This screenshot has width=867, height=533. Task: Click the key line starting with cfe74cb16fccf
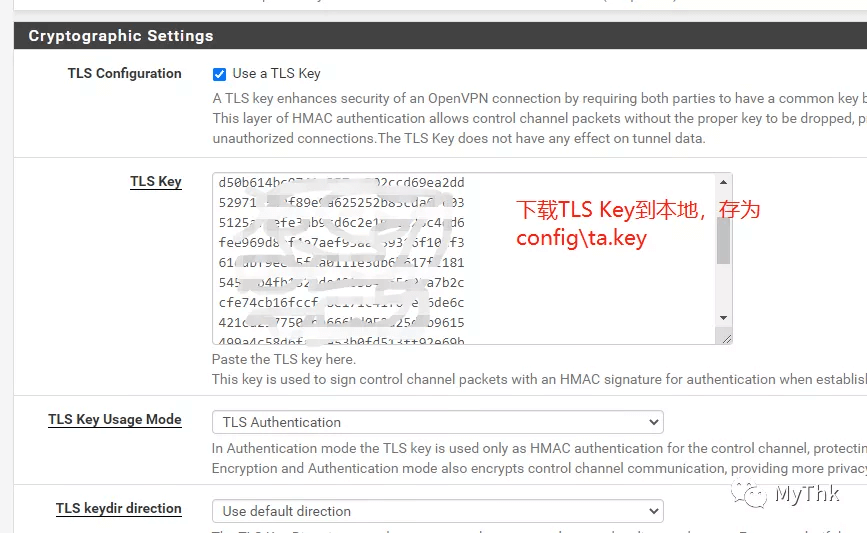pos(341,302)
